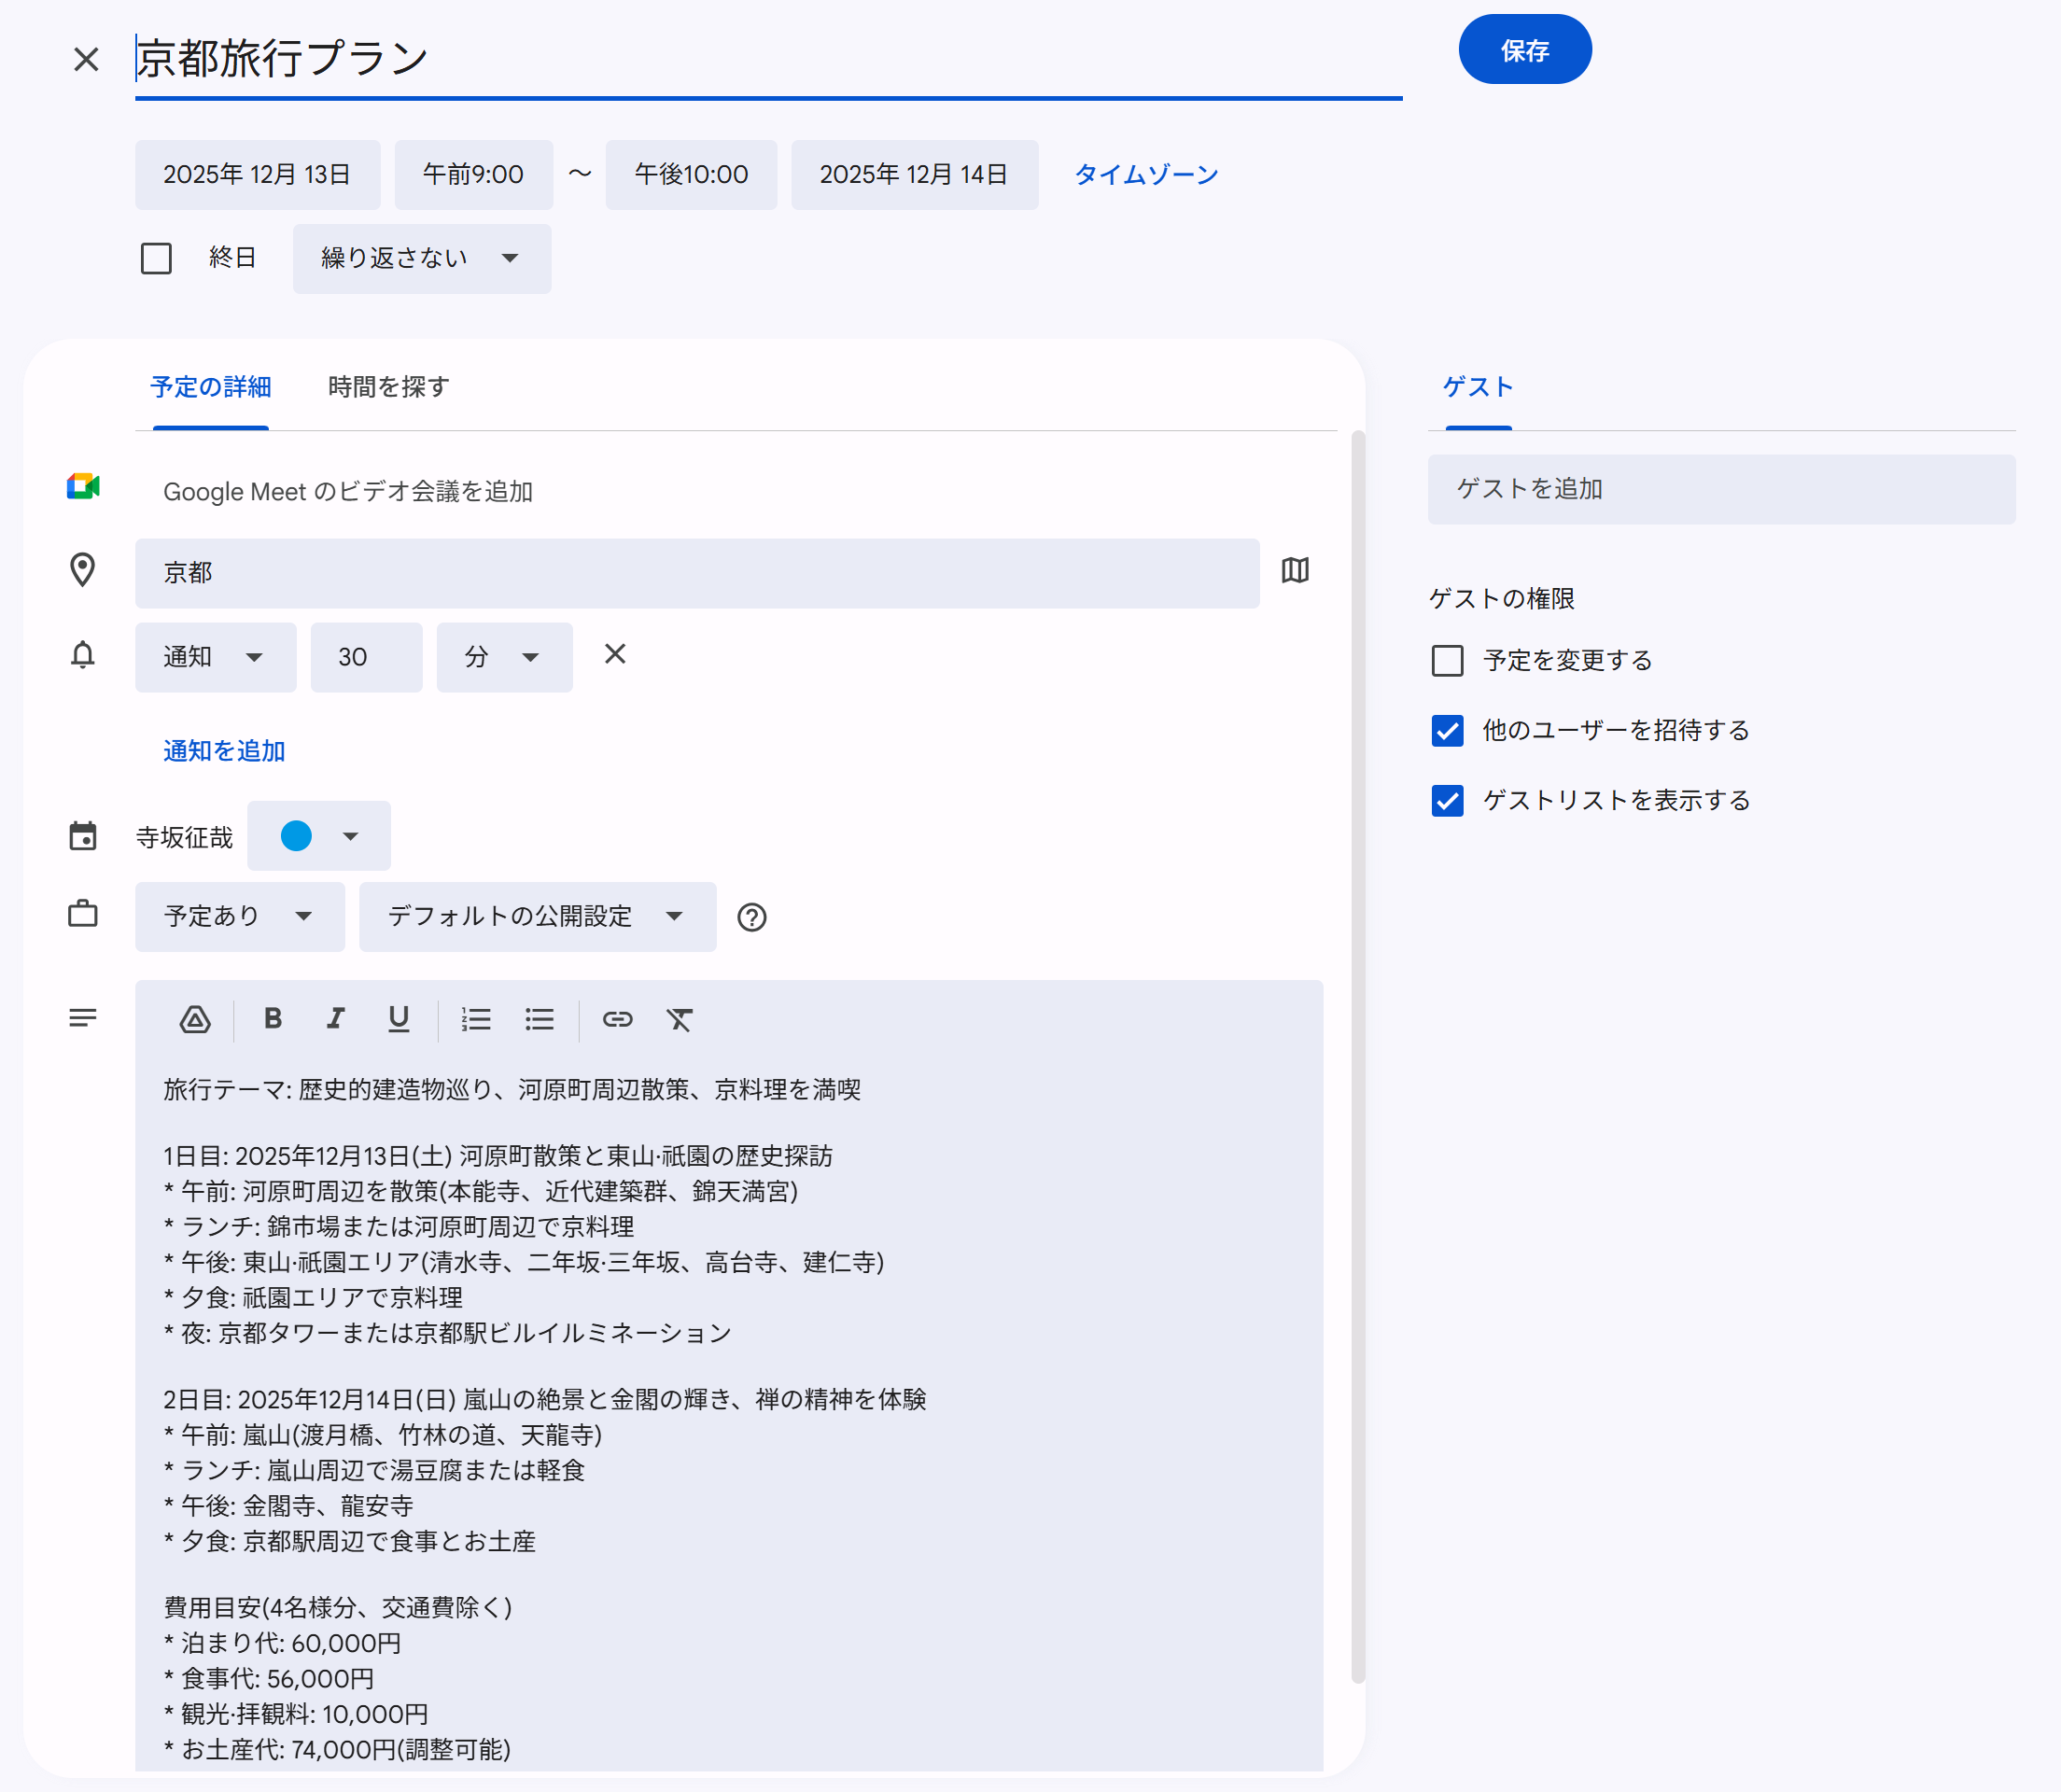Image resolution: width=2061 pixels, height=1792 pixels.
Task: Open the 繰り返さない recurrence dropdown
Action: coord(421,258)
